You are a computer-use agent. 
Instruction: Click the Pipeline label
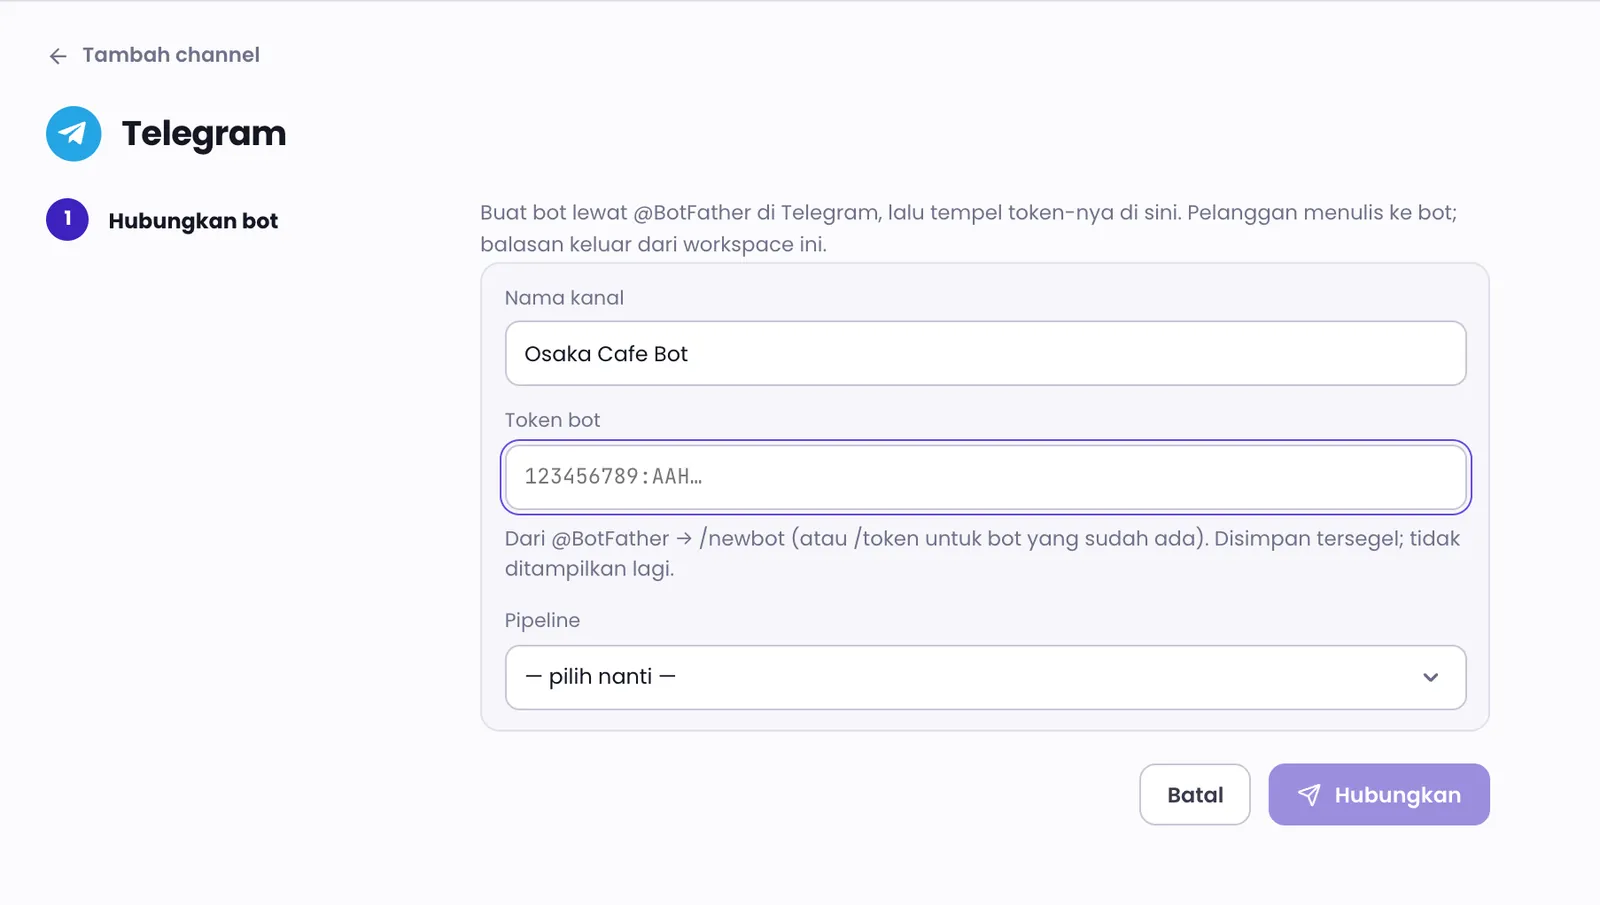point(542,620)
